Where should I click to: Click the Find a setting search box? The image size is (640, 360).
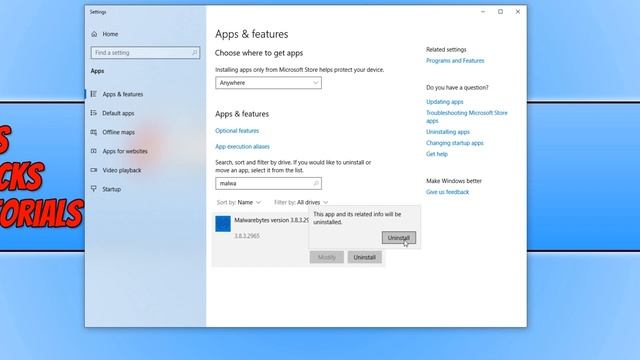coord(145,53)
